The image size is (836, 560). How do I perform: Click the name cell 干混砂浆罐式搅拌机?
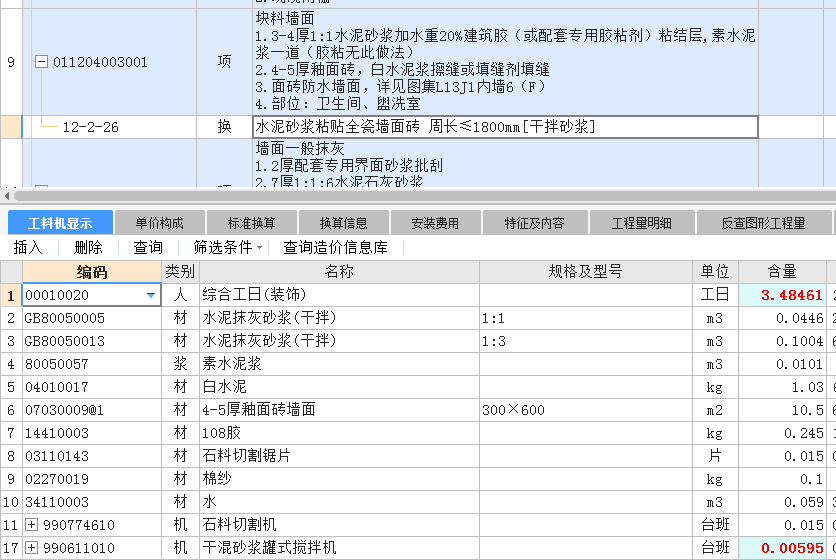[339, 548]
